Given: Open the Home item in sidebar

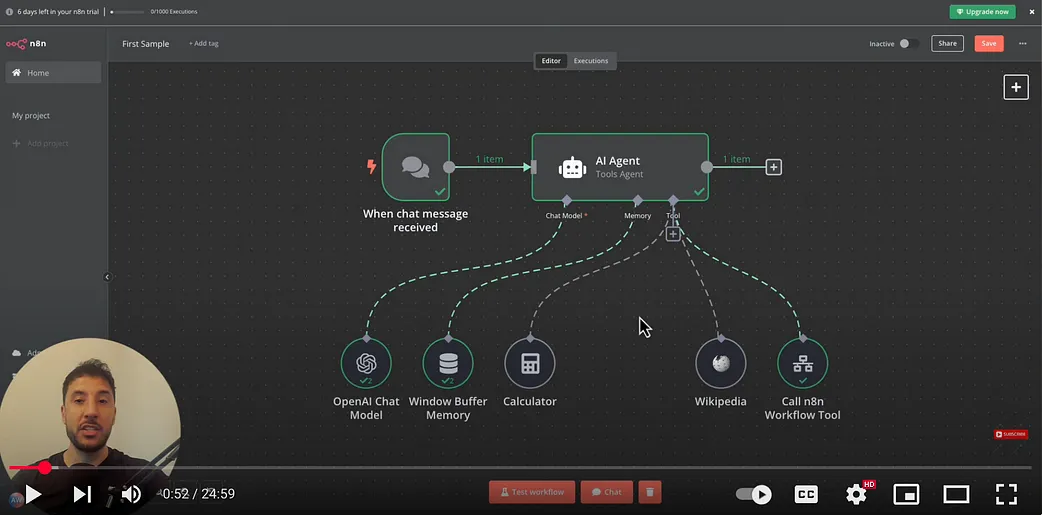Looking at the screenshot, I should click(53, 72).
